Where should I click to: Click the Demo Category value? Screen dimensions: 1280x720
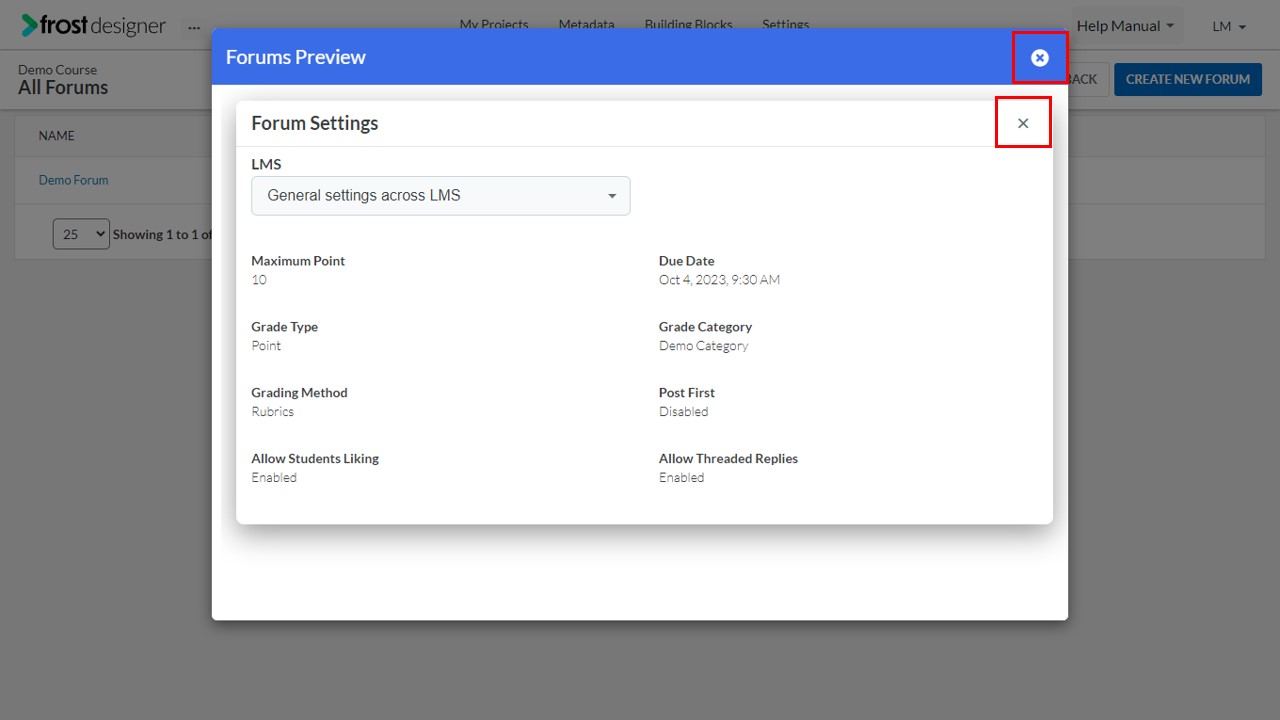click(x=703, y=346)
